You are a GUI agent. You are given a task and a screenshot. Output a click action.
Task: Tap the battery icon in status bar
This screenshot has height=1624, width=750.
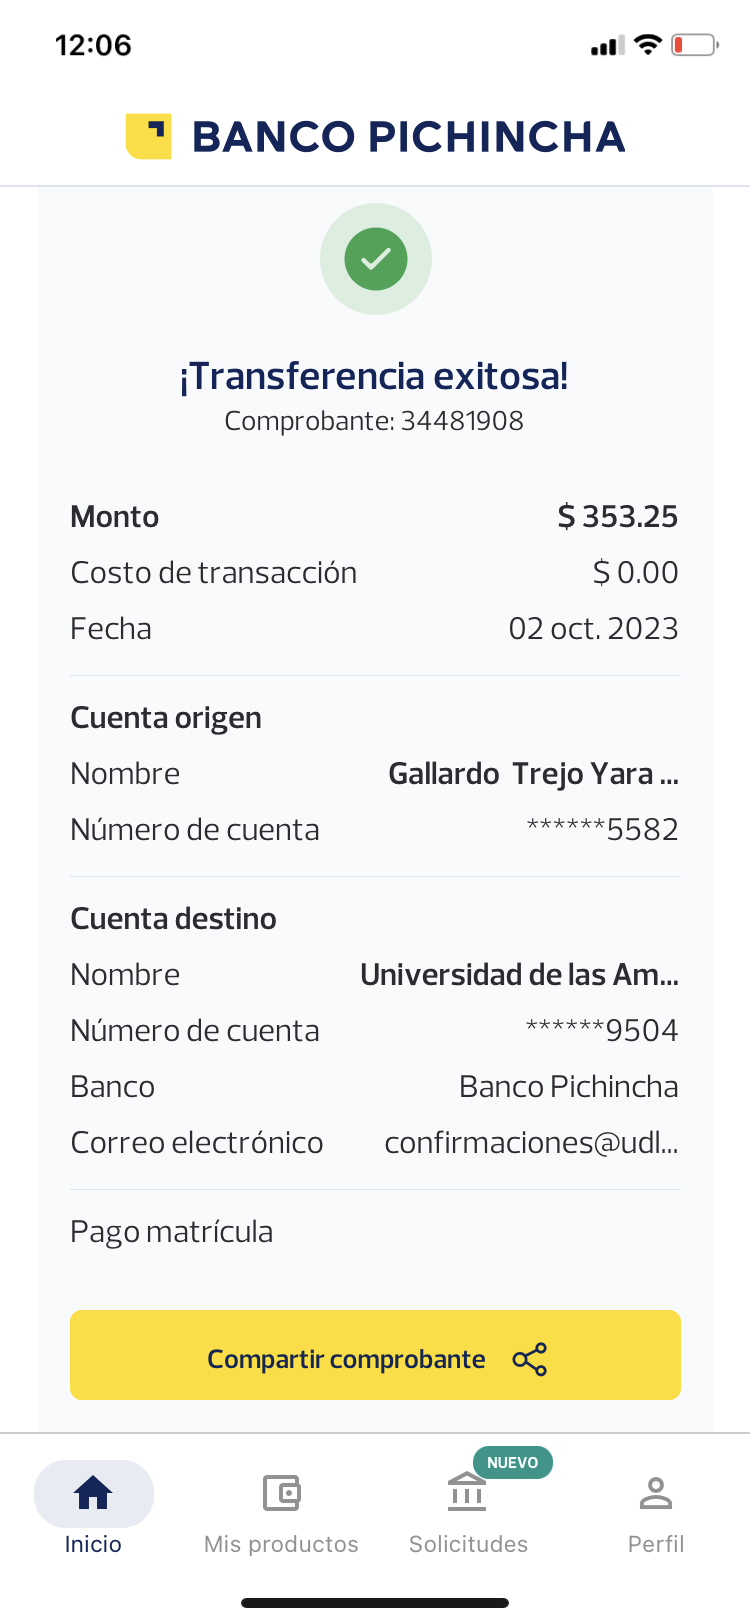pos(694,45)
